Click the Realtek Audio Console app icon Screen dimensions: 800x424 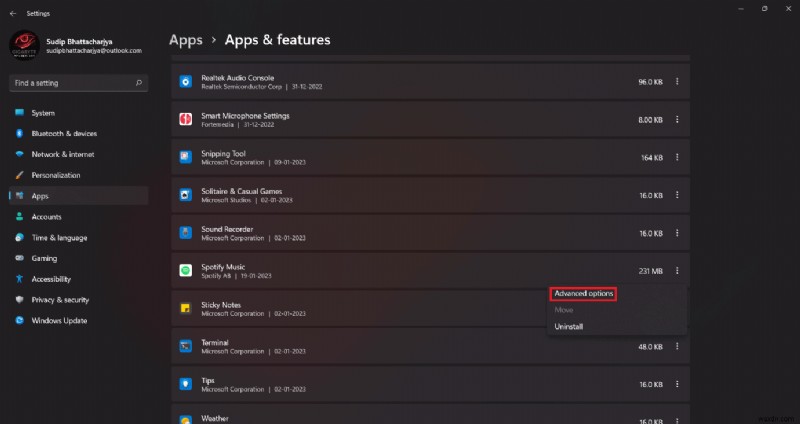[x=186, y=81]
